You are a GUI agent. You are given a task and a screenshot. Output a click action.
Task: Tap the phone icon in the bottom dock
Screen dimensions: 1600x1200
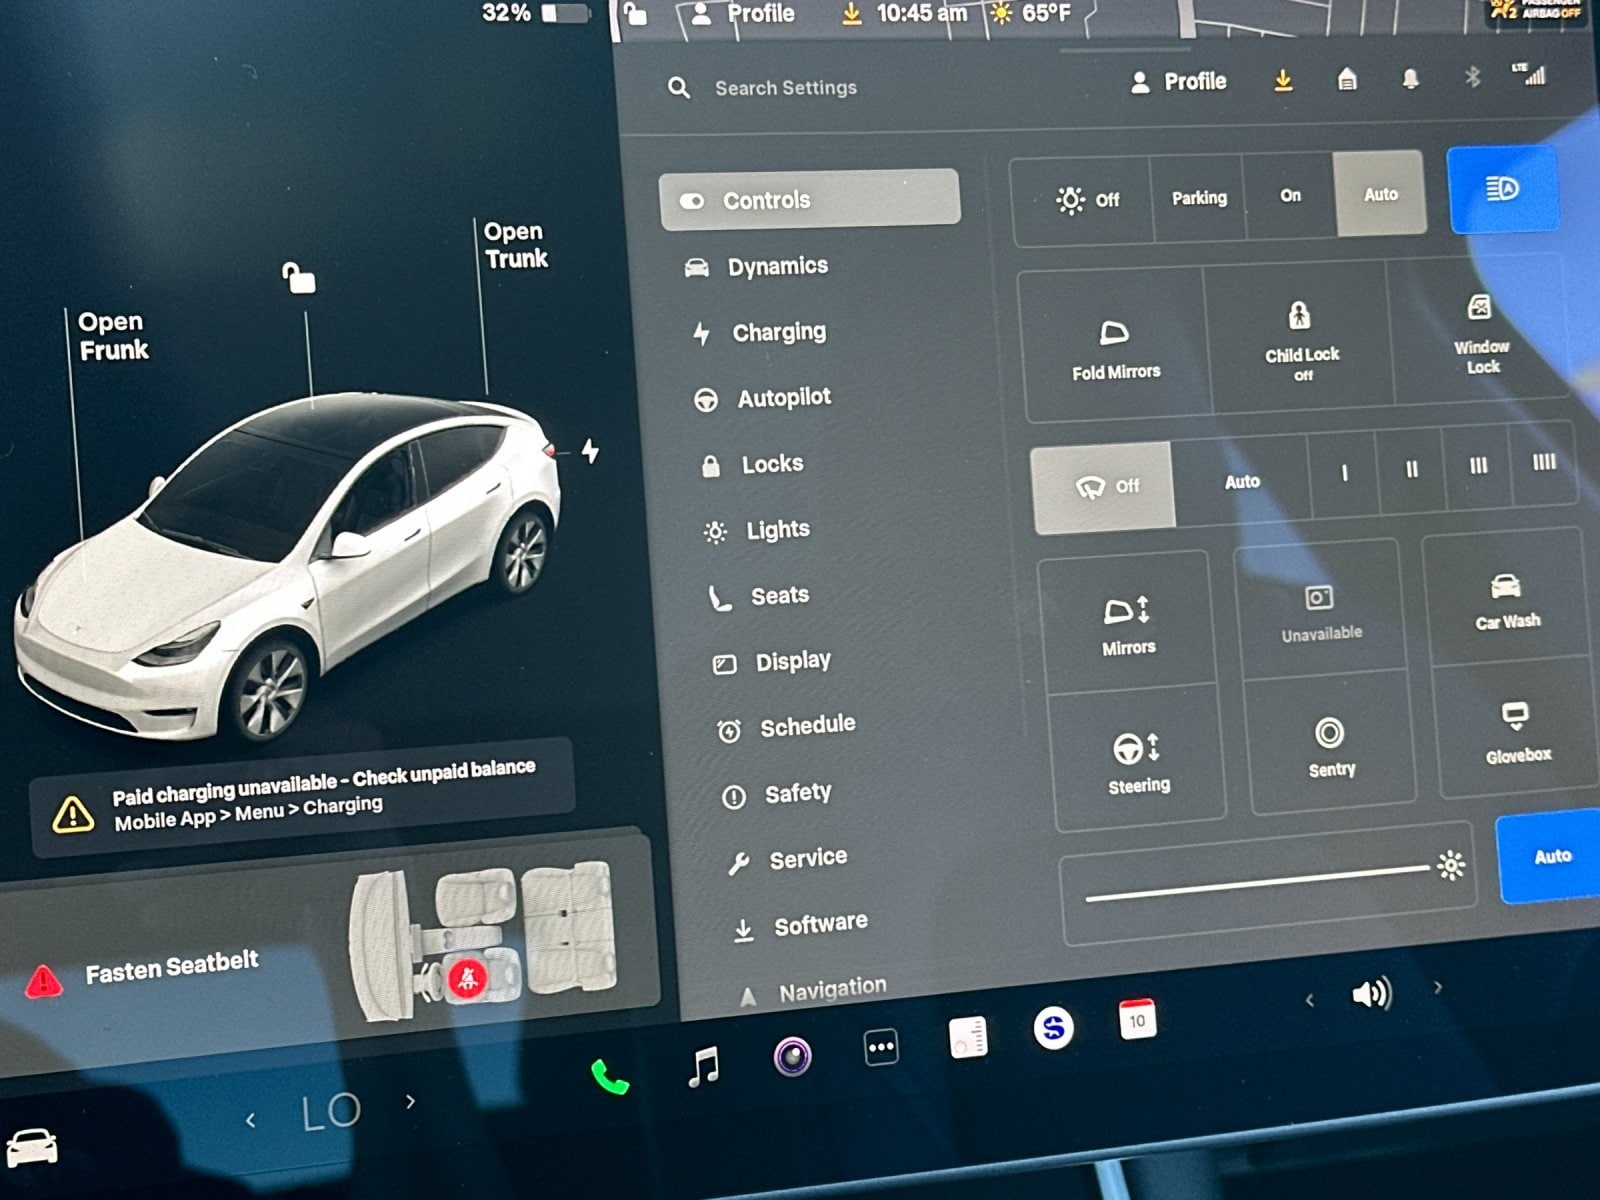[609, 1077]
